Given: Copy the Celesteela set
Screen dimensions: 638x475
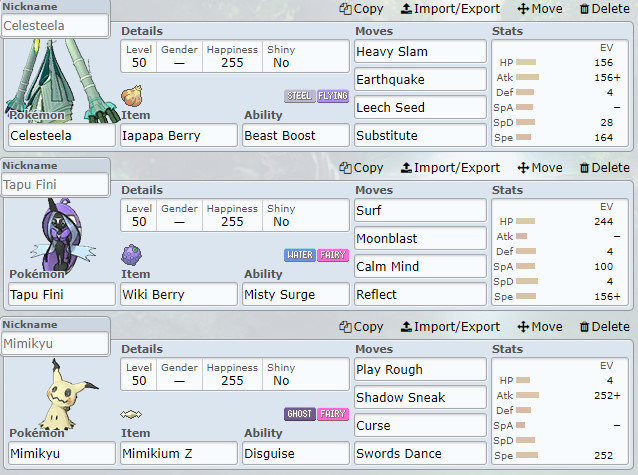Looking at the screenshot, I should click(x=361, y=9).
